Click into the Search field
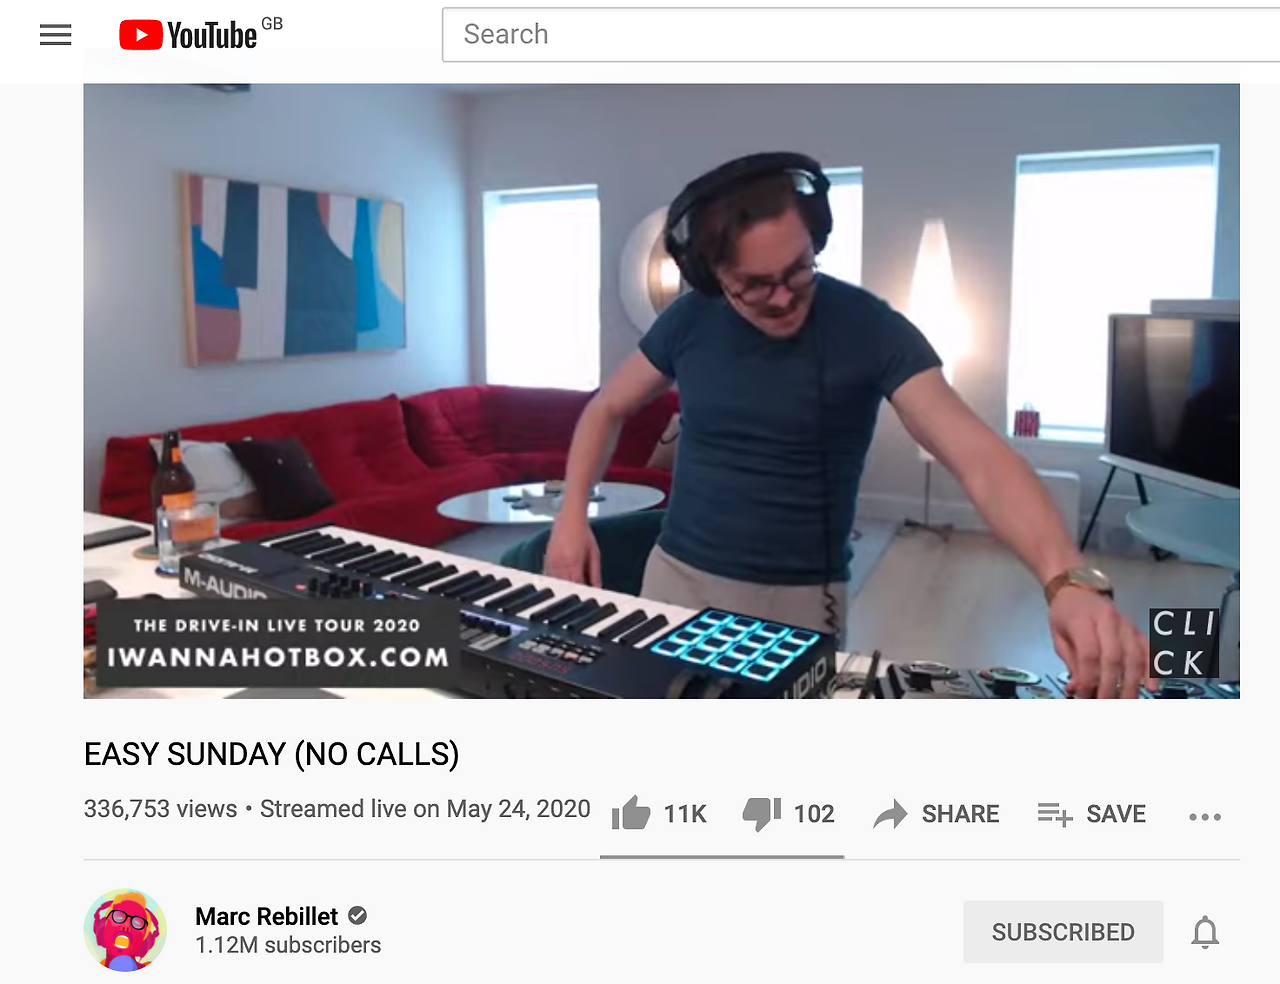Viewport: 1280px width, 984px height. pyautogui.click(x=861, y=35)
